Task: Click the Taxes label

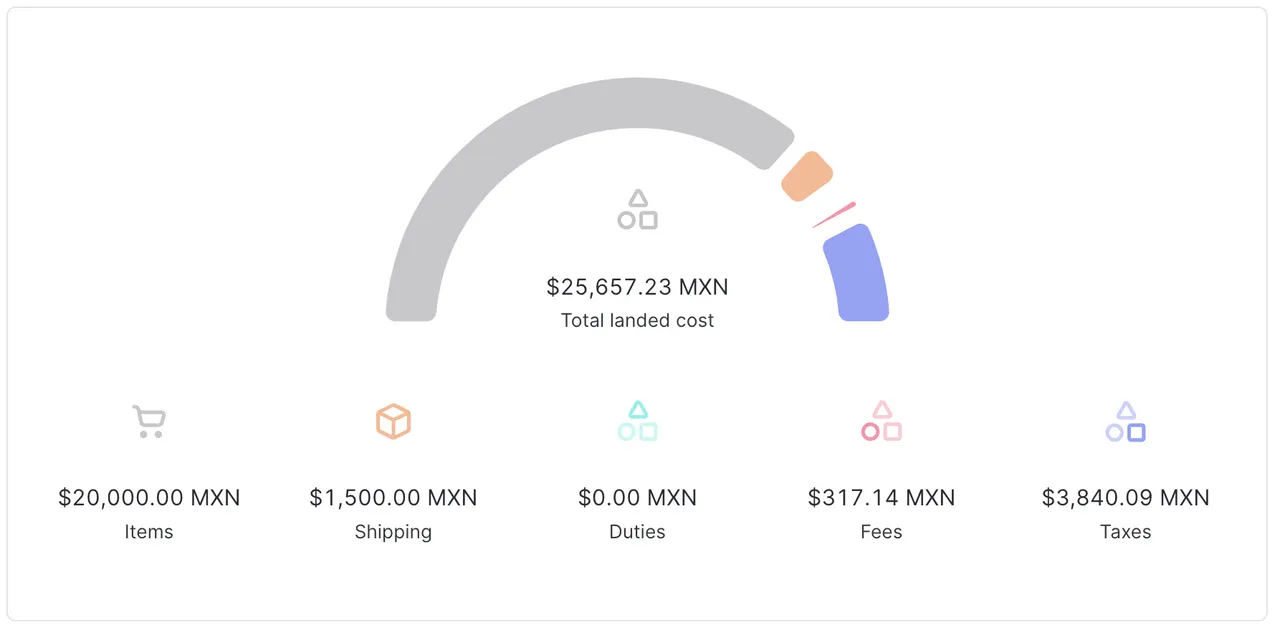Action: pyautogui.click(x=1125, y=532)
